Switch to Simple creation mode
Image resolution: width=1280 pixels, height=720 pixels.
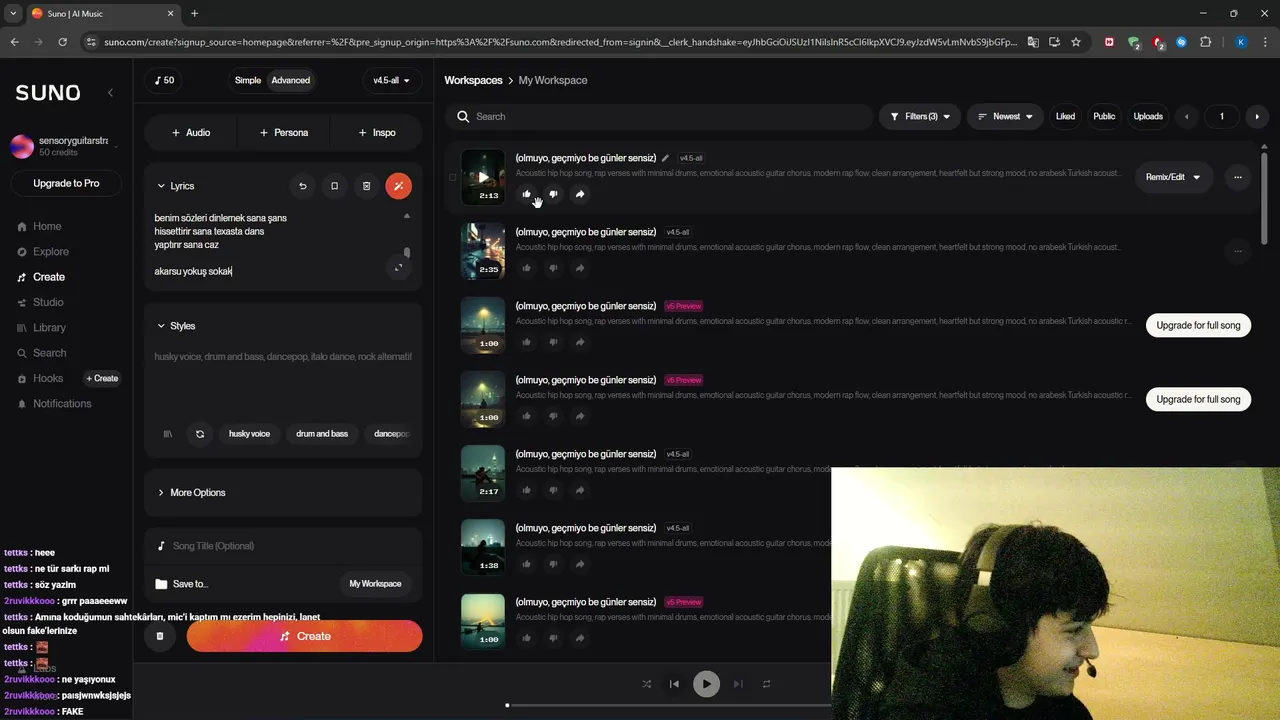coord(248,80)
